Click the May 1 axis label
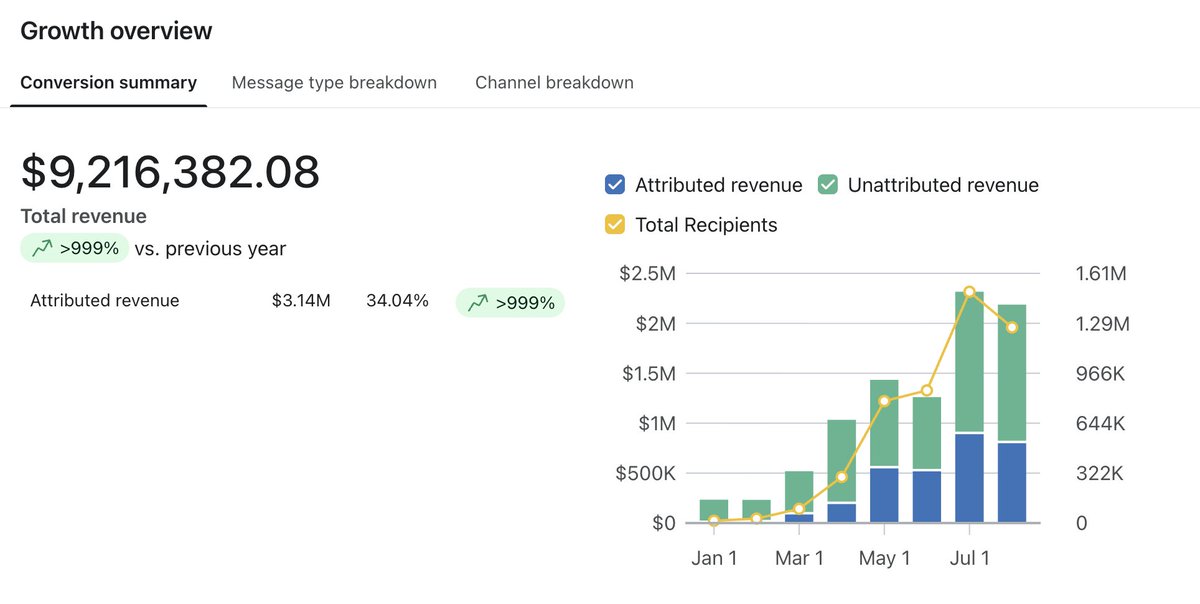Viewport: 1200px width, 604px height. [x=885, y=558]
